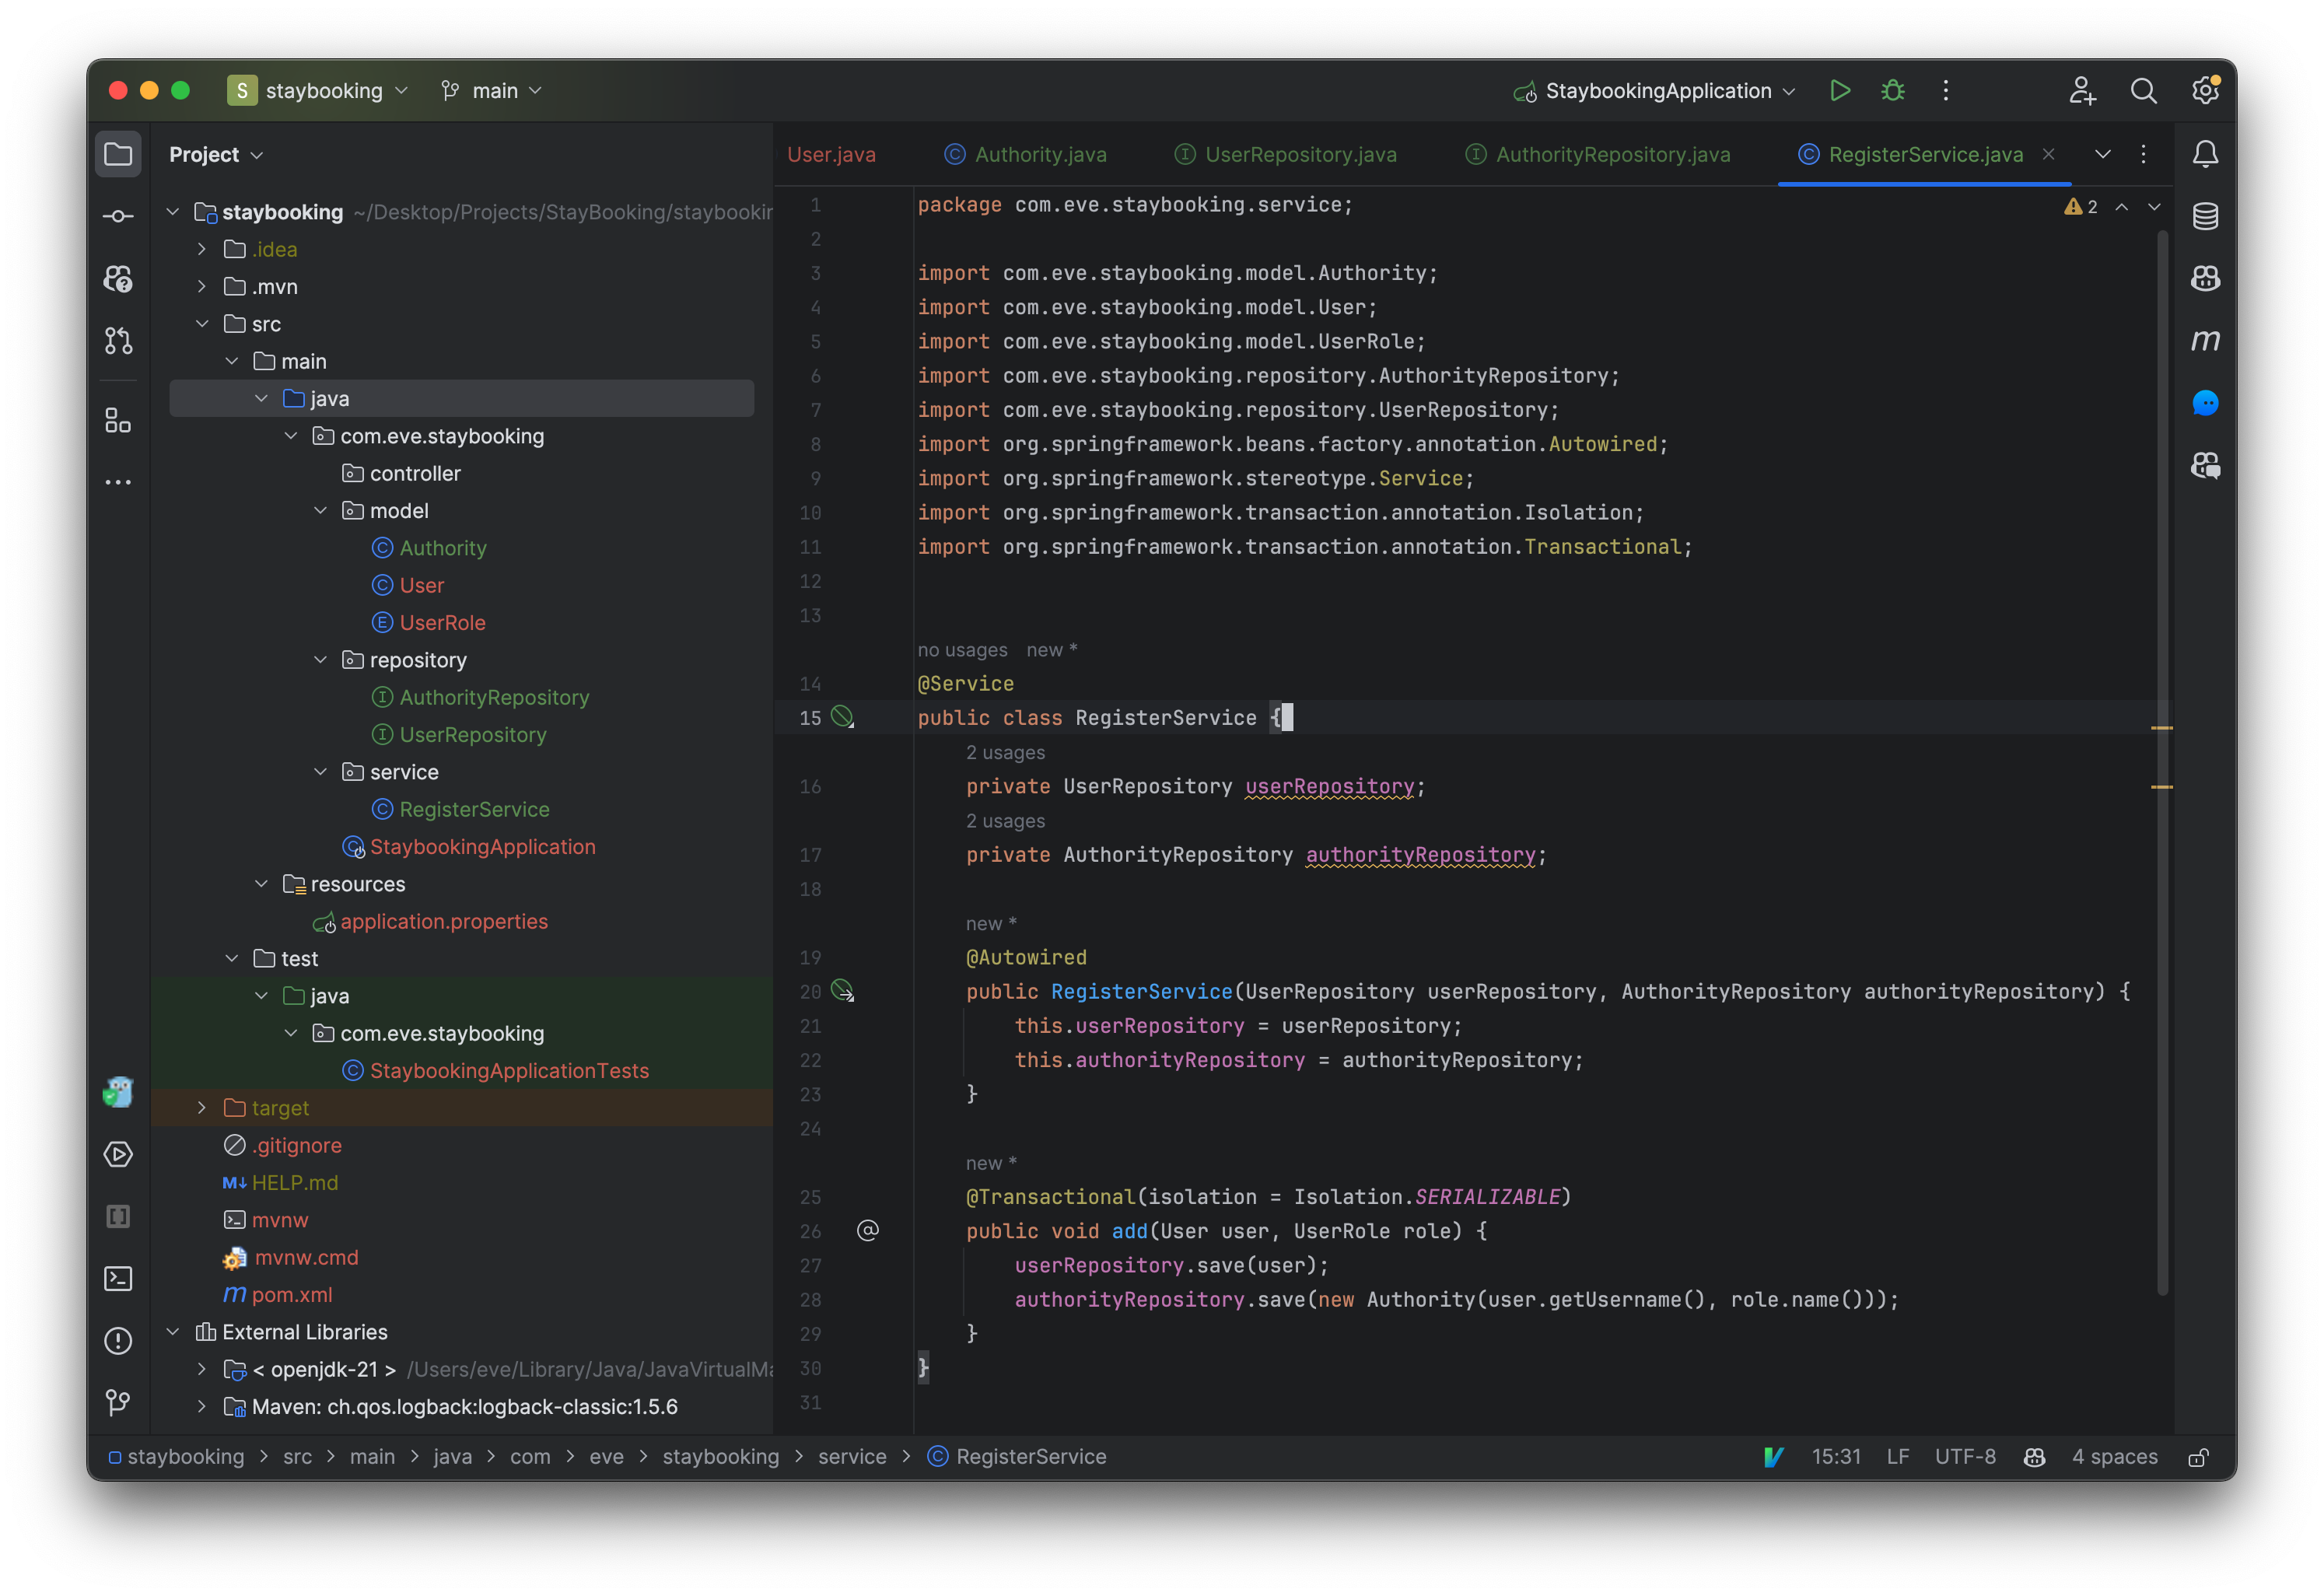
Task: Expand the target folder node
Action: [x=201, y=1107]
